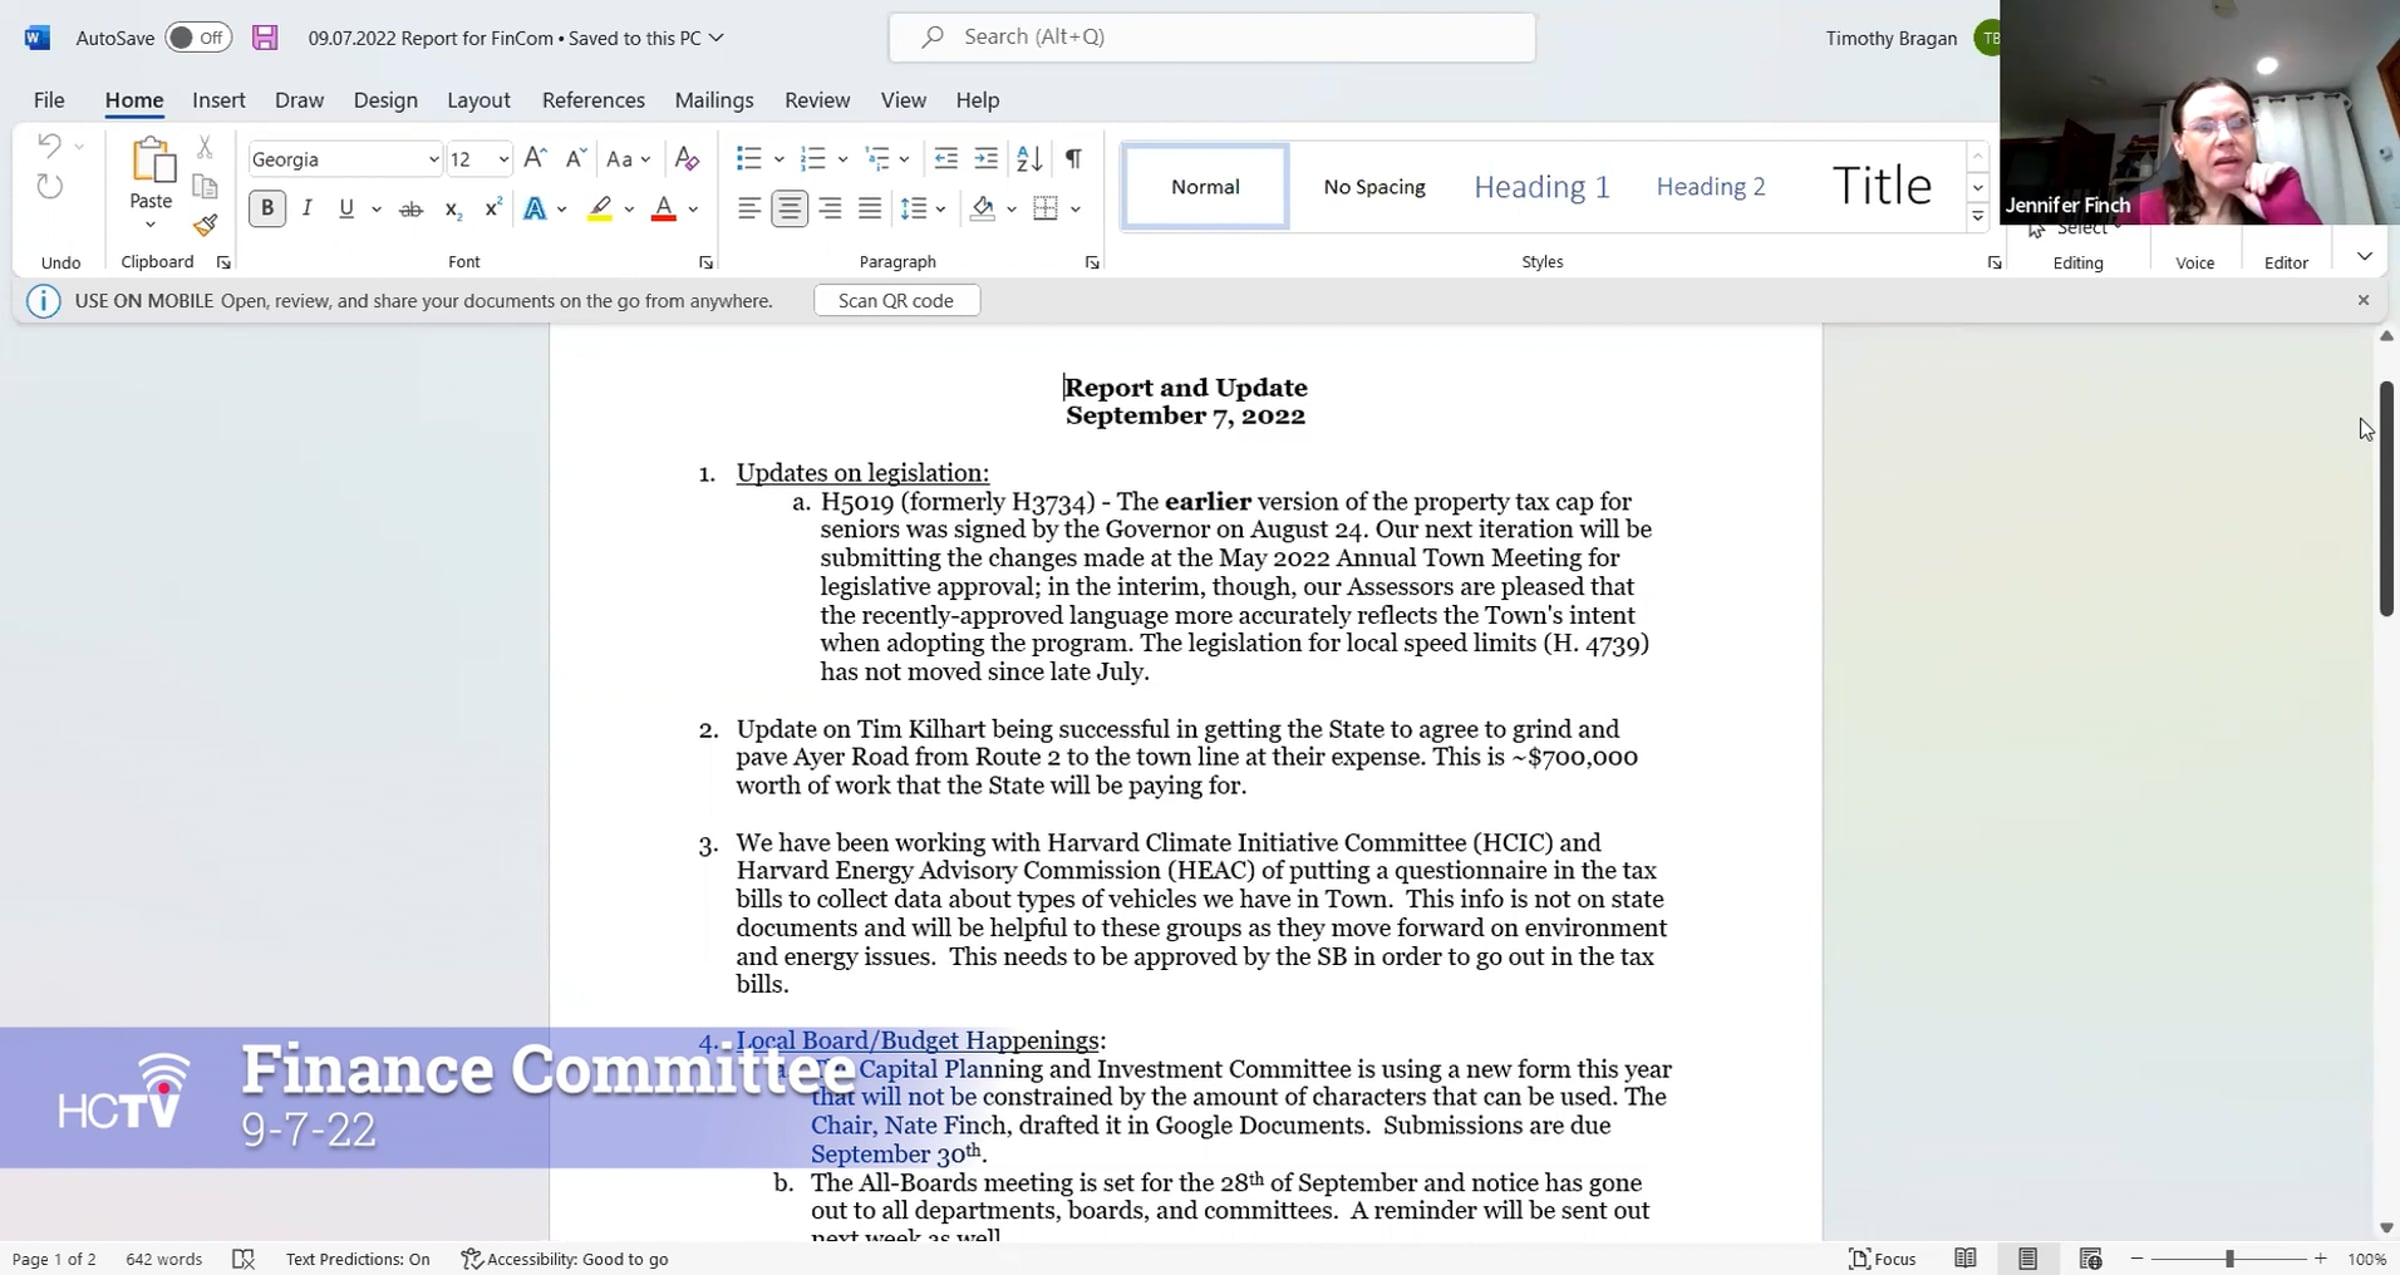This screenshot has width=2400, height=1275.
Task: Open the font size 12 dropdown
Action: [x=503, y=159]
